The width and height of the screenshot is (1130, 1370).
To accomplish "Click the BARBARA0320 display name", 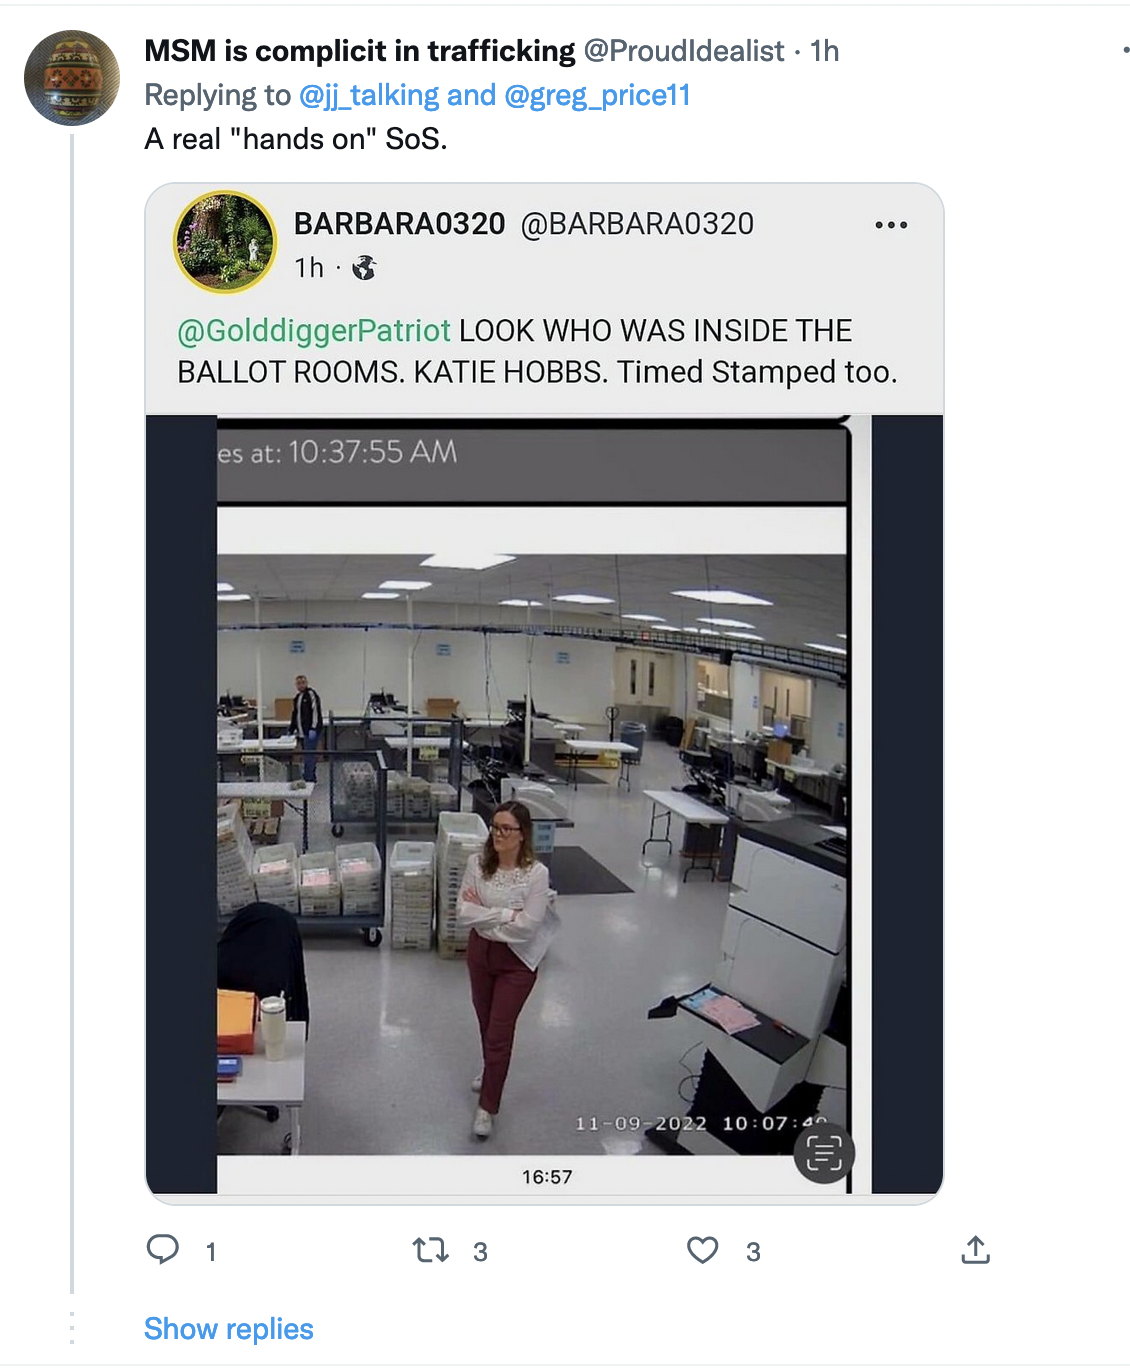I will (400, 224).
